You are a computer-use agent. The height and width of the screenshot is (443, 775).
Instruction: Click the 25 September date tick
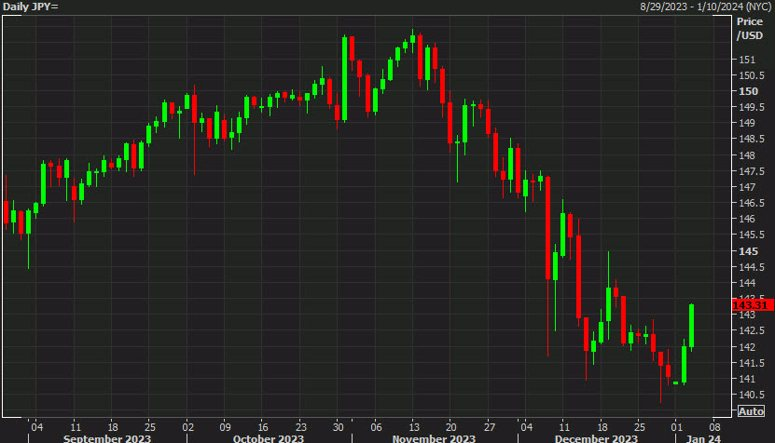click(x=150, y=427)
